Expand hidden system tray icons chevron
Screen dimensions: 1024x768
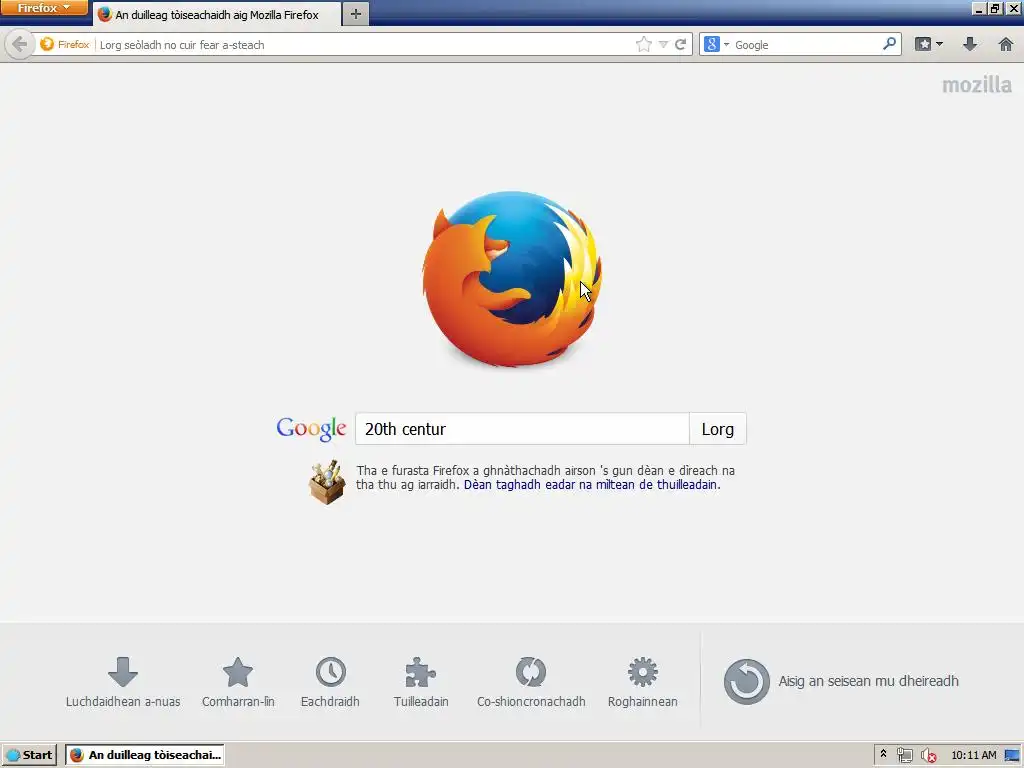(x=883, y=754)
